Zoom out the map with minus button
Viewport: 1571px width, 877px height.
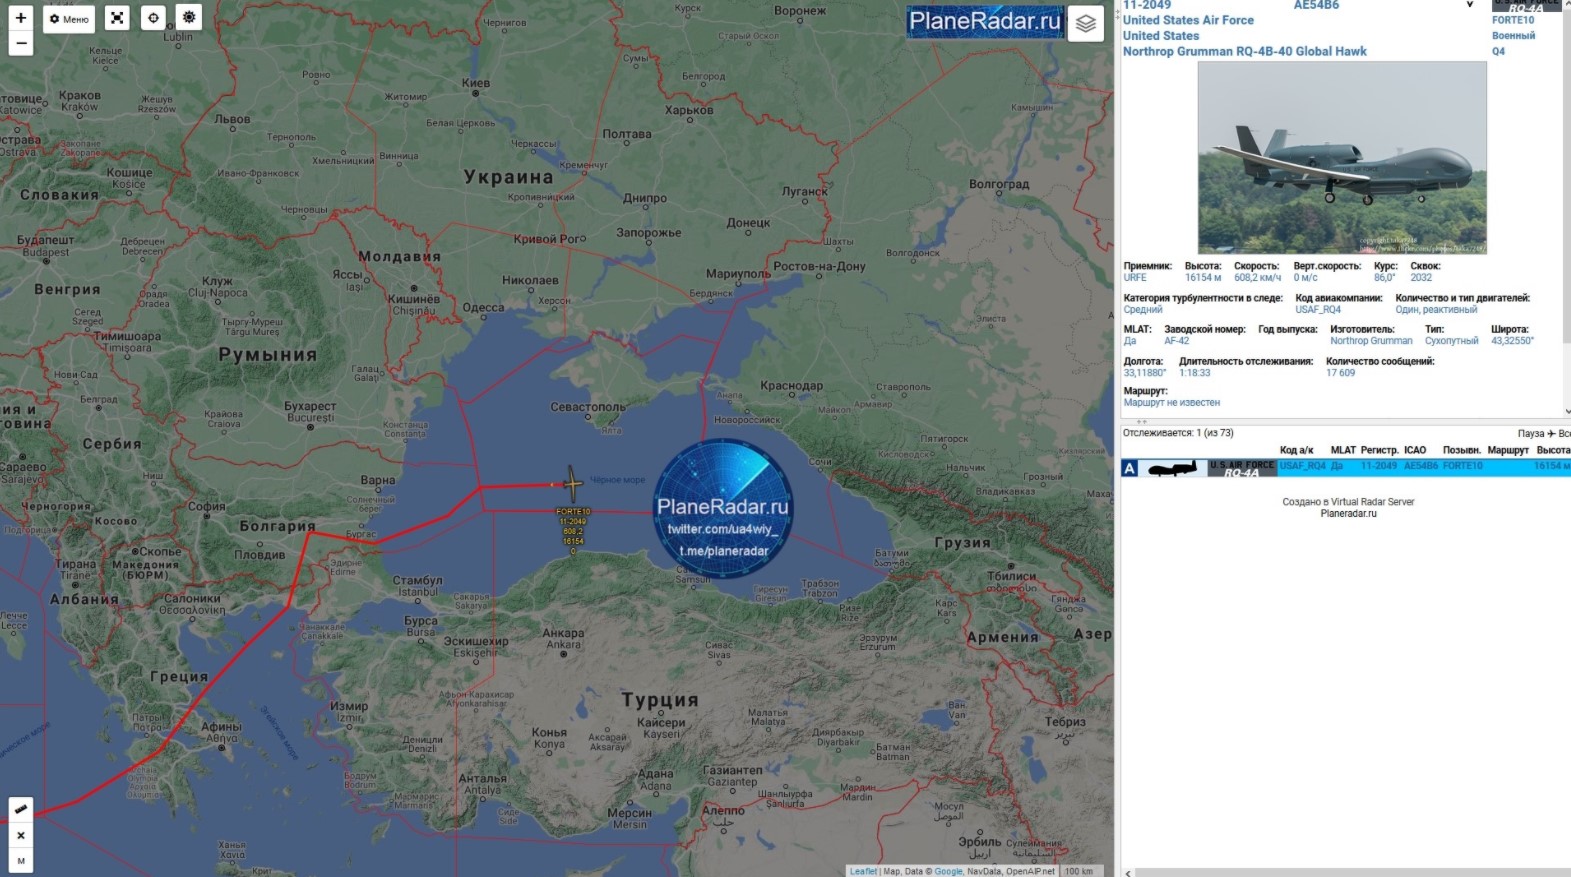pyautogui.click(x=21, y=43)
